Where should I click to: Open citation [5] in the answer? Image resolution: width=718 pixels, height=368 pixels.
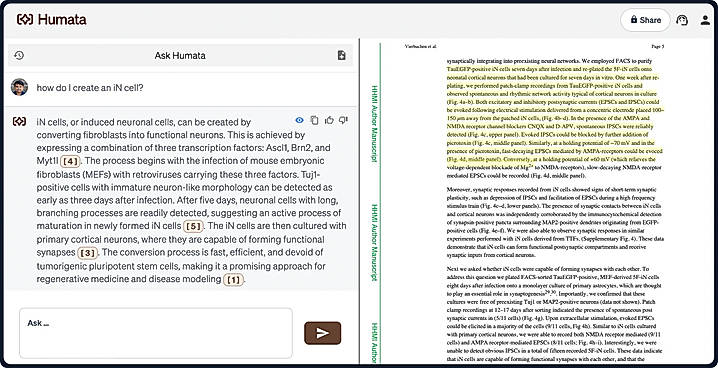coord(193,226)
